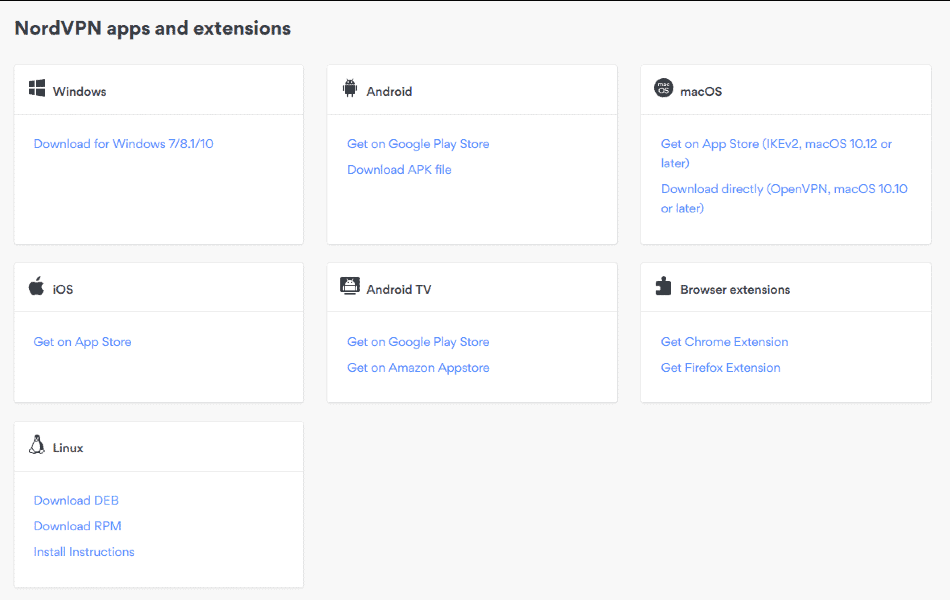Click the Linux card heading text

68,448
